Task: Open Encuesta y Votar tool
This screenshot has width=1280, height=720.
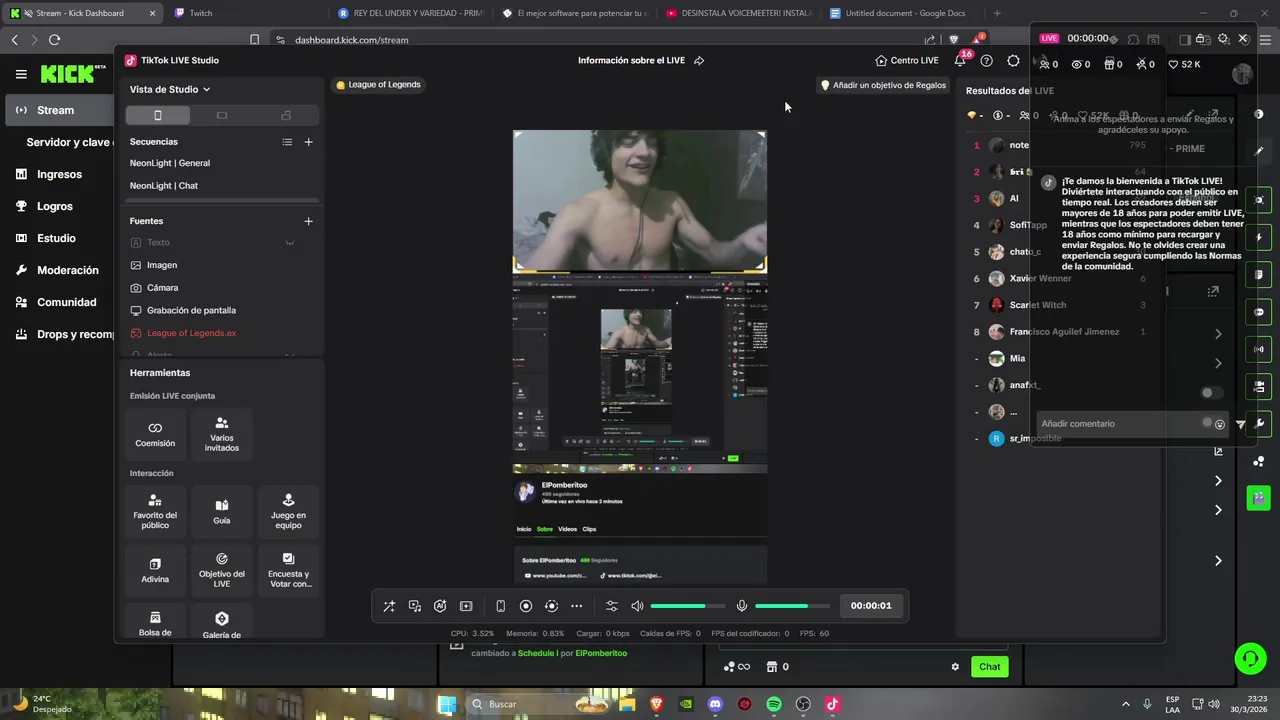Action: [x=288, y=570]
